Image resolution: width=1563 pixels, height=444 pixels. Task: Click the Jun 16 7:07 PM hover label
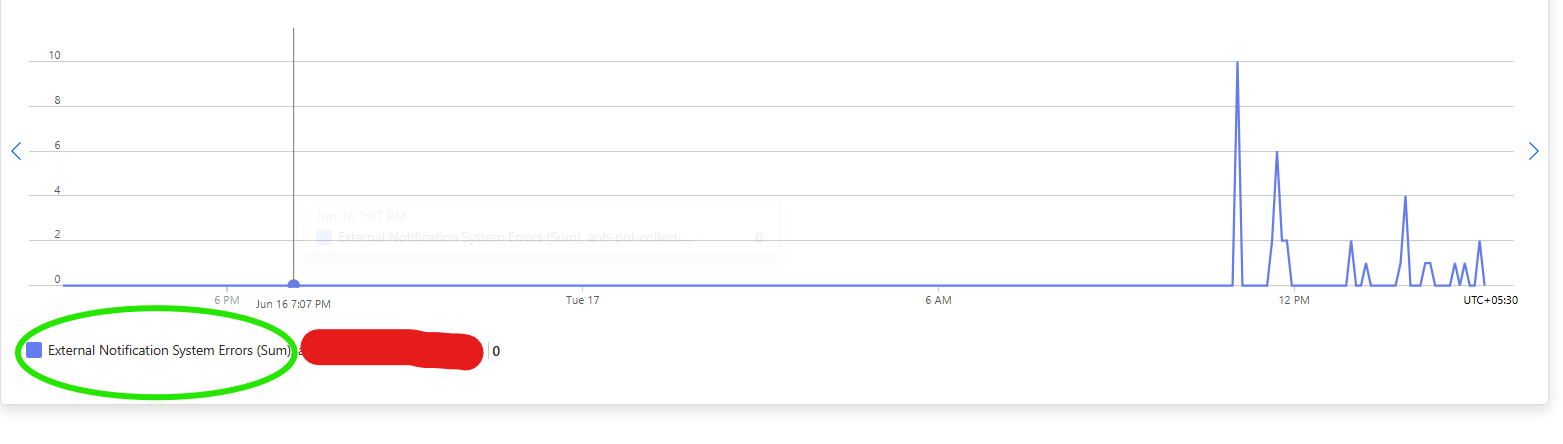click(x=293, y=303)
